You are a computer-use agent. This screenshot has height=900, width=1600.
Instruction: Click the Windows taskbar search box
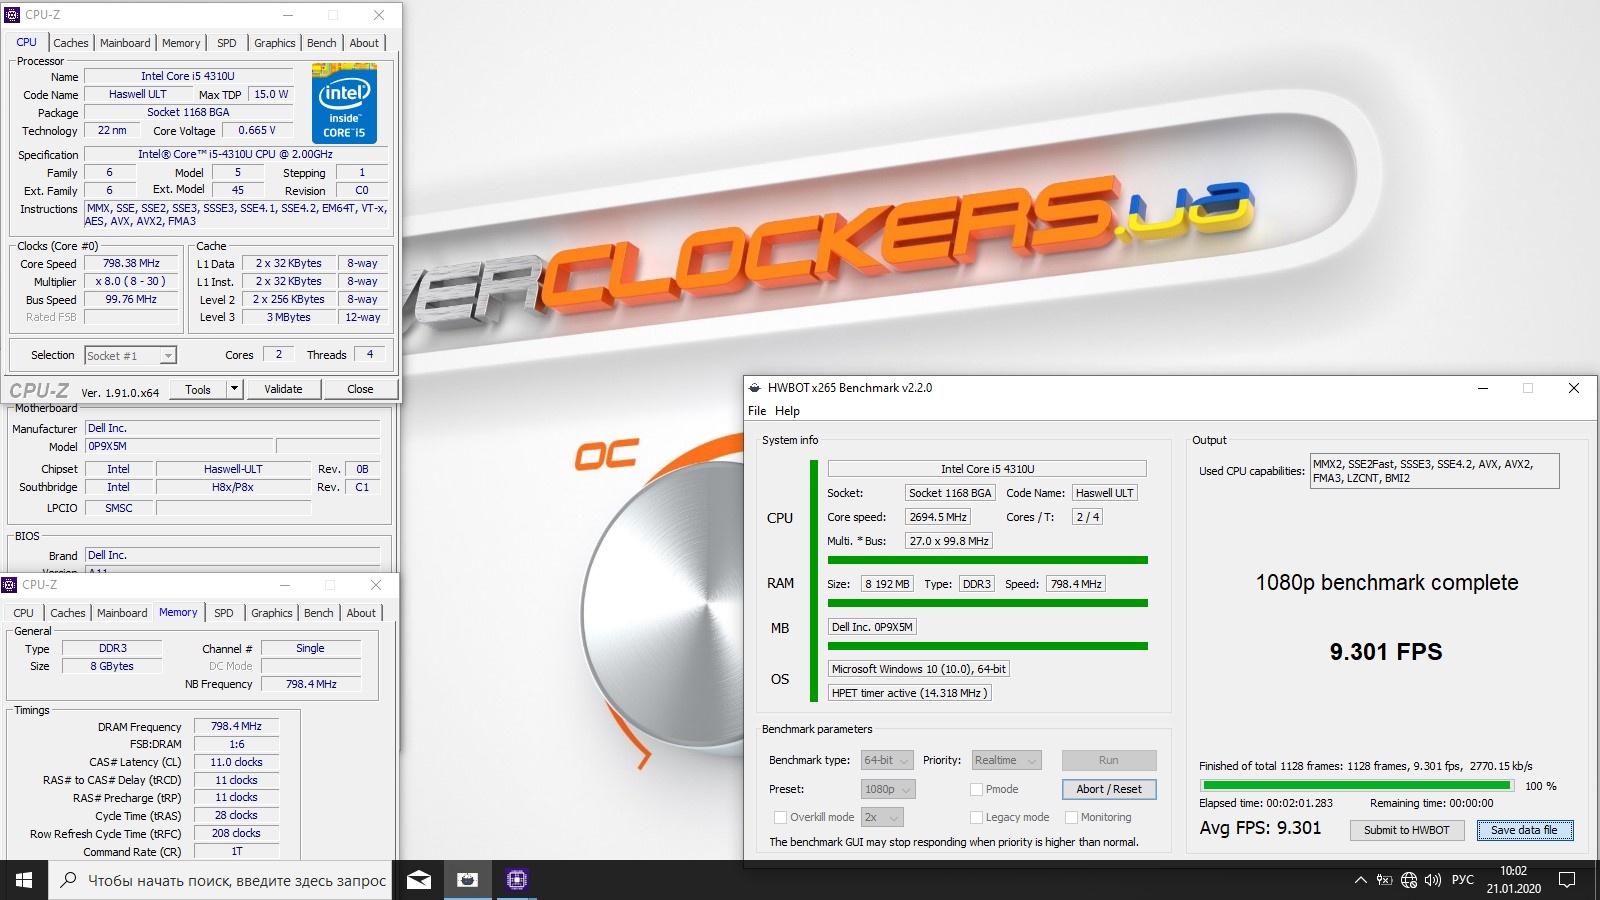pos(220,880)
